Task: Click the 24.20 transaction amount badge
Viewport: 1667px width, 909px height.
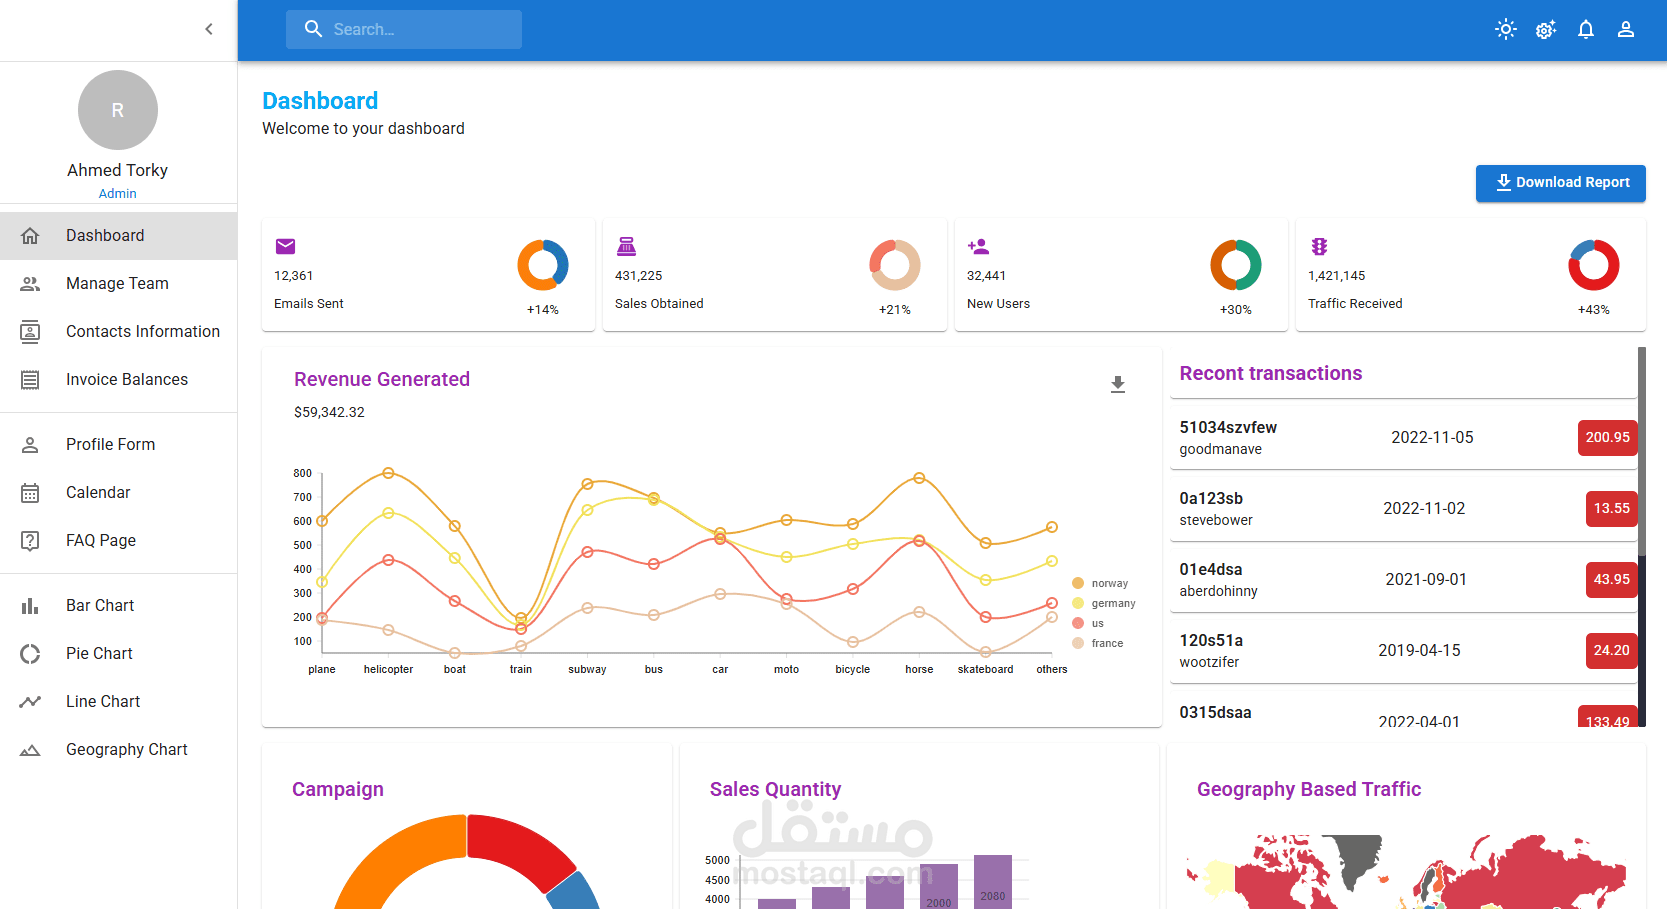Action: (x=1611, y=650)
